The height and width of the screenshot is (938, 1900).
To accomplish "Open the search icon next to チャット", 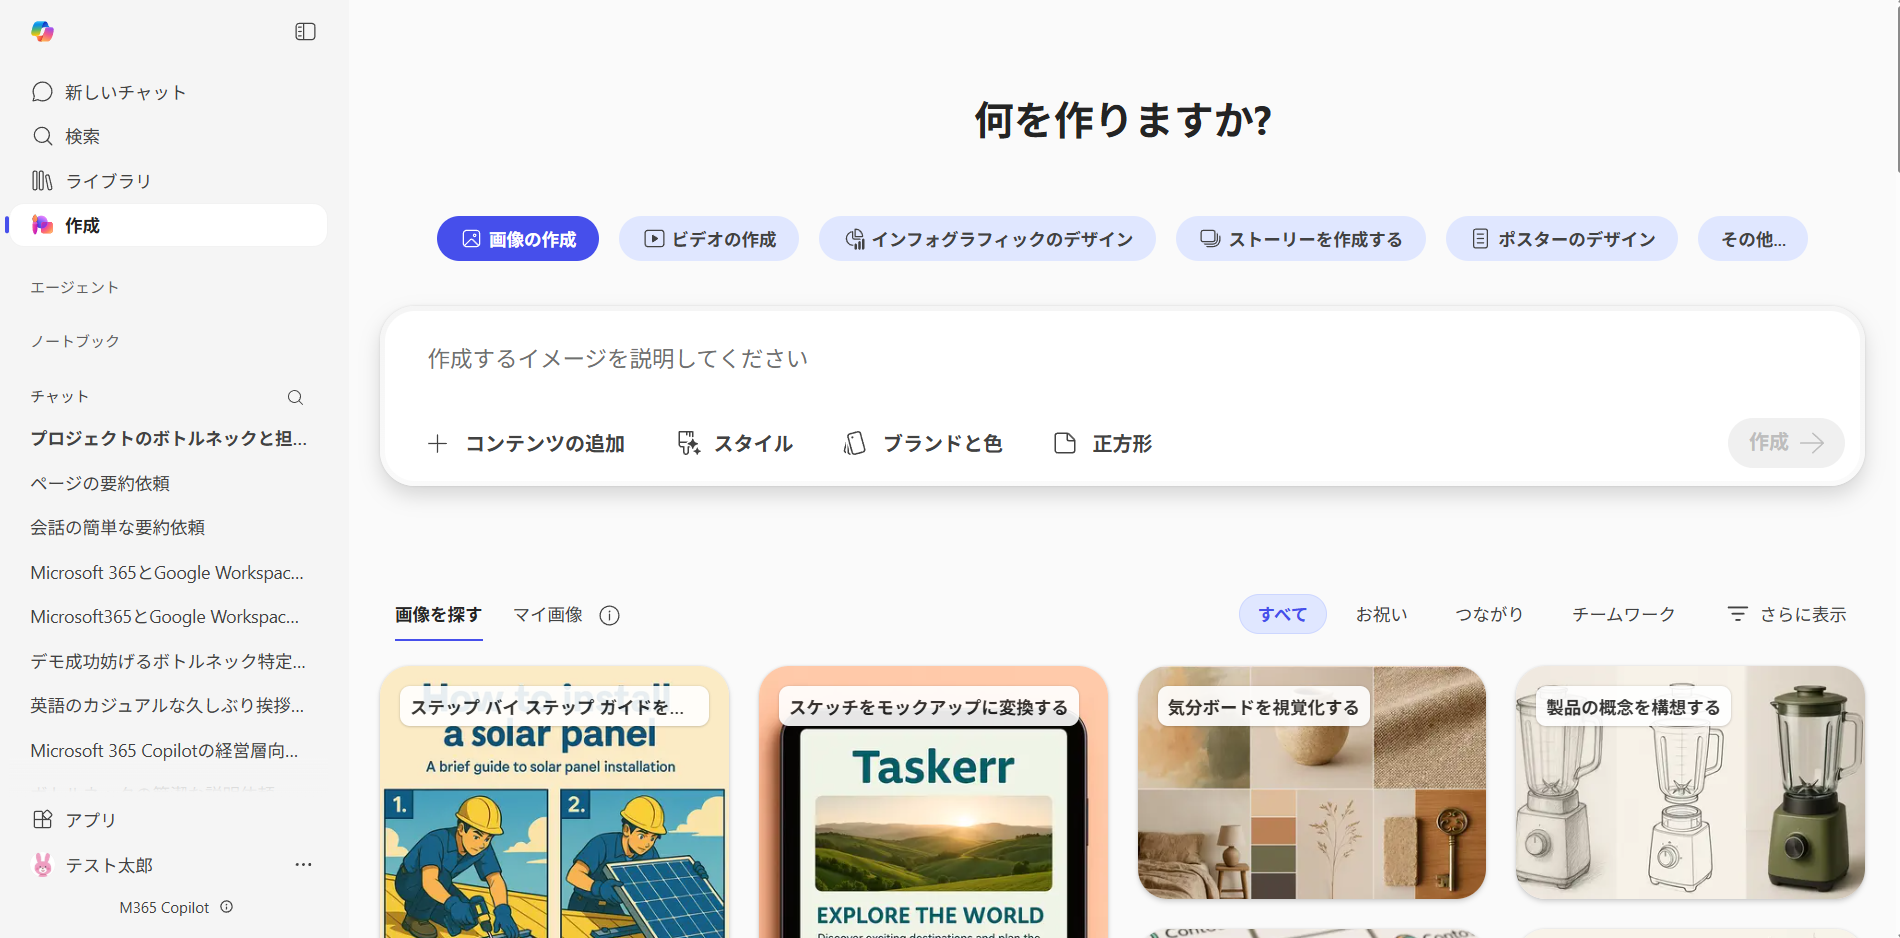I will pos(295,397).
